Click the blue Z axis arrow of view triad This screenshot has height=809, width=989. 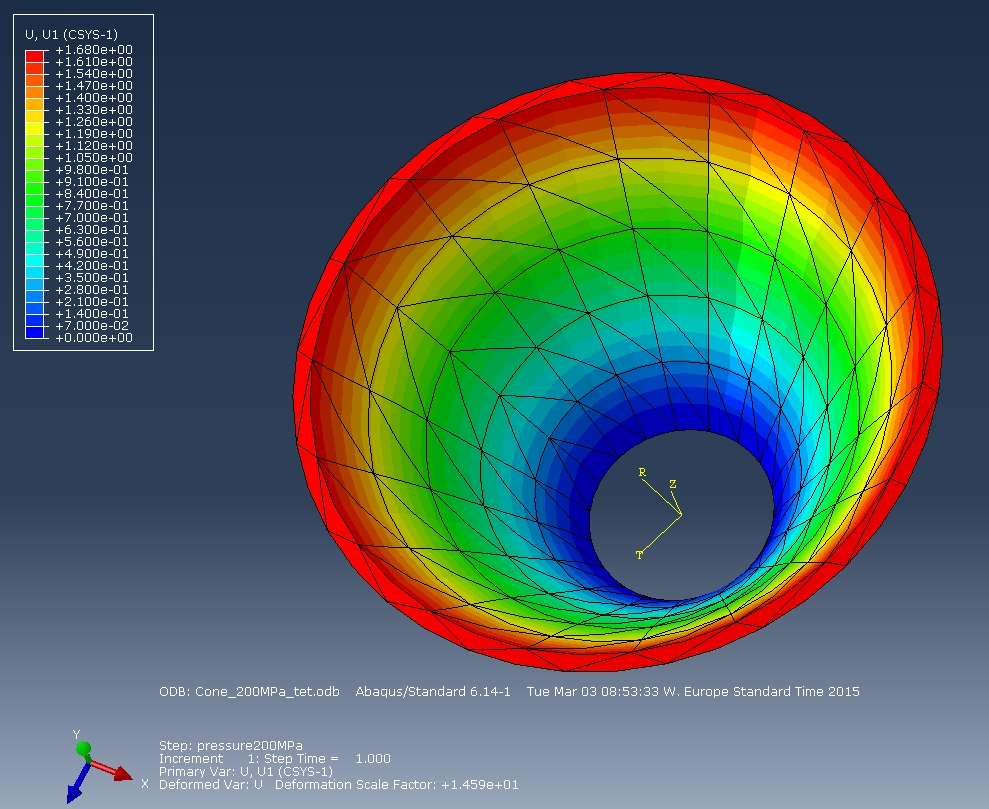coord(77,784)
